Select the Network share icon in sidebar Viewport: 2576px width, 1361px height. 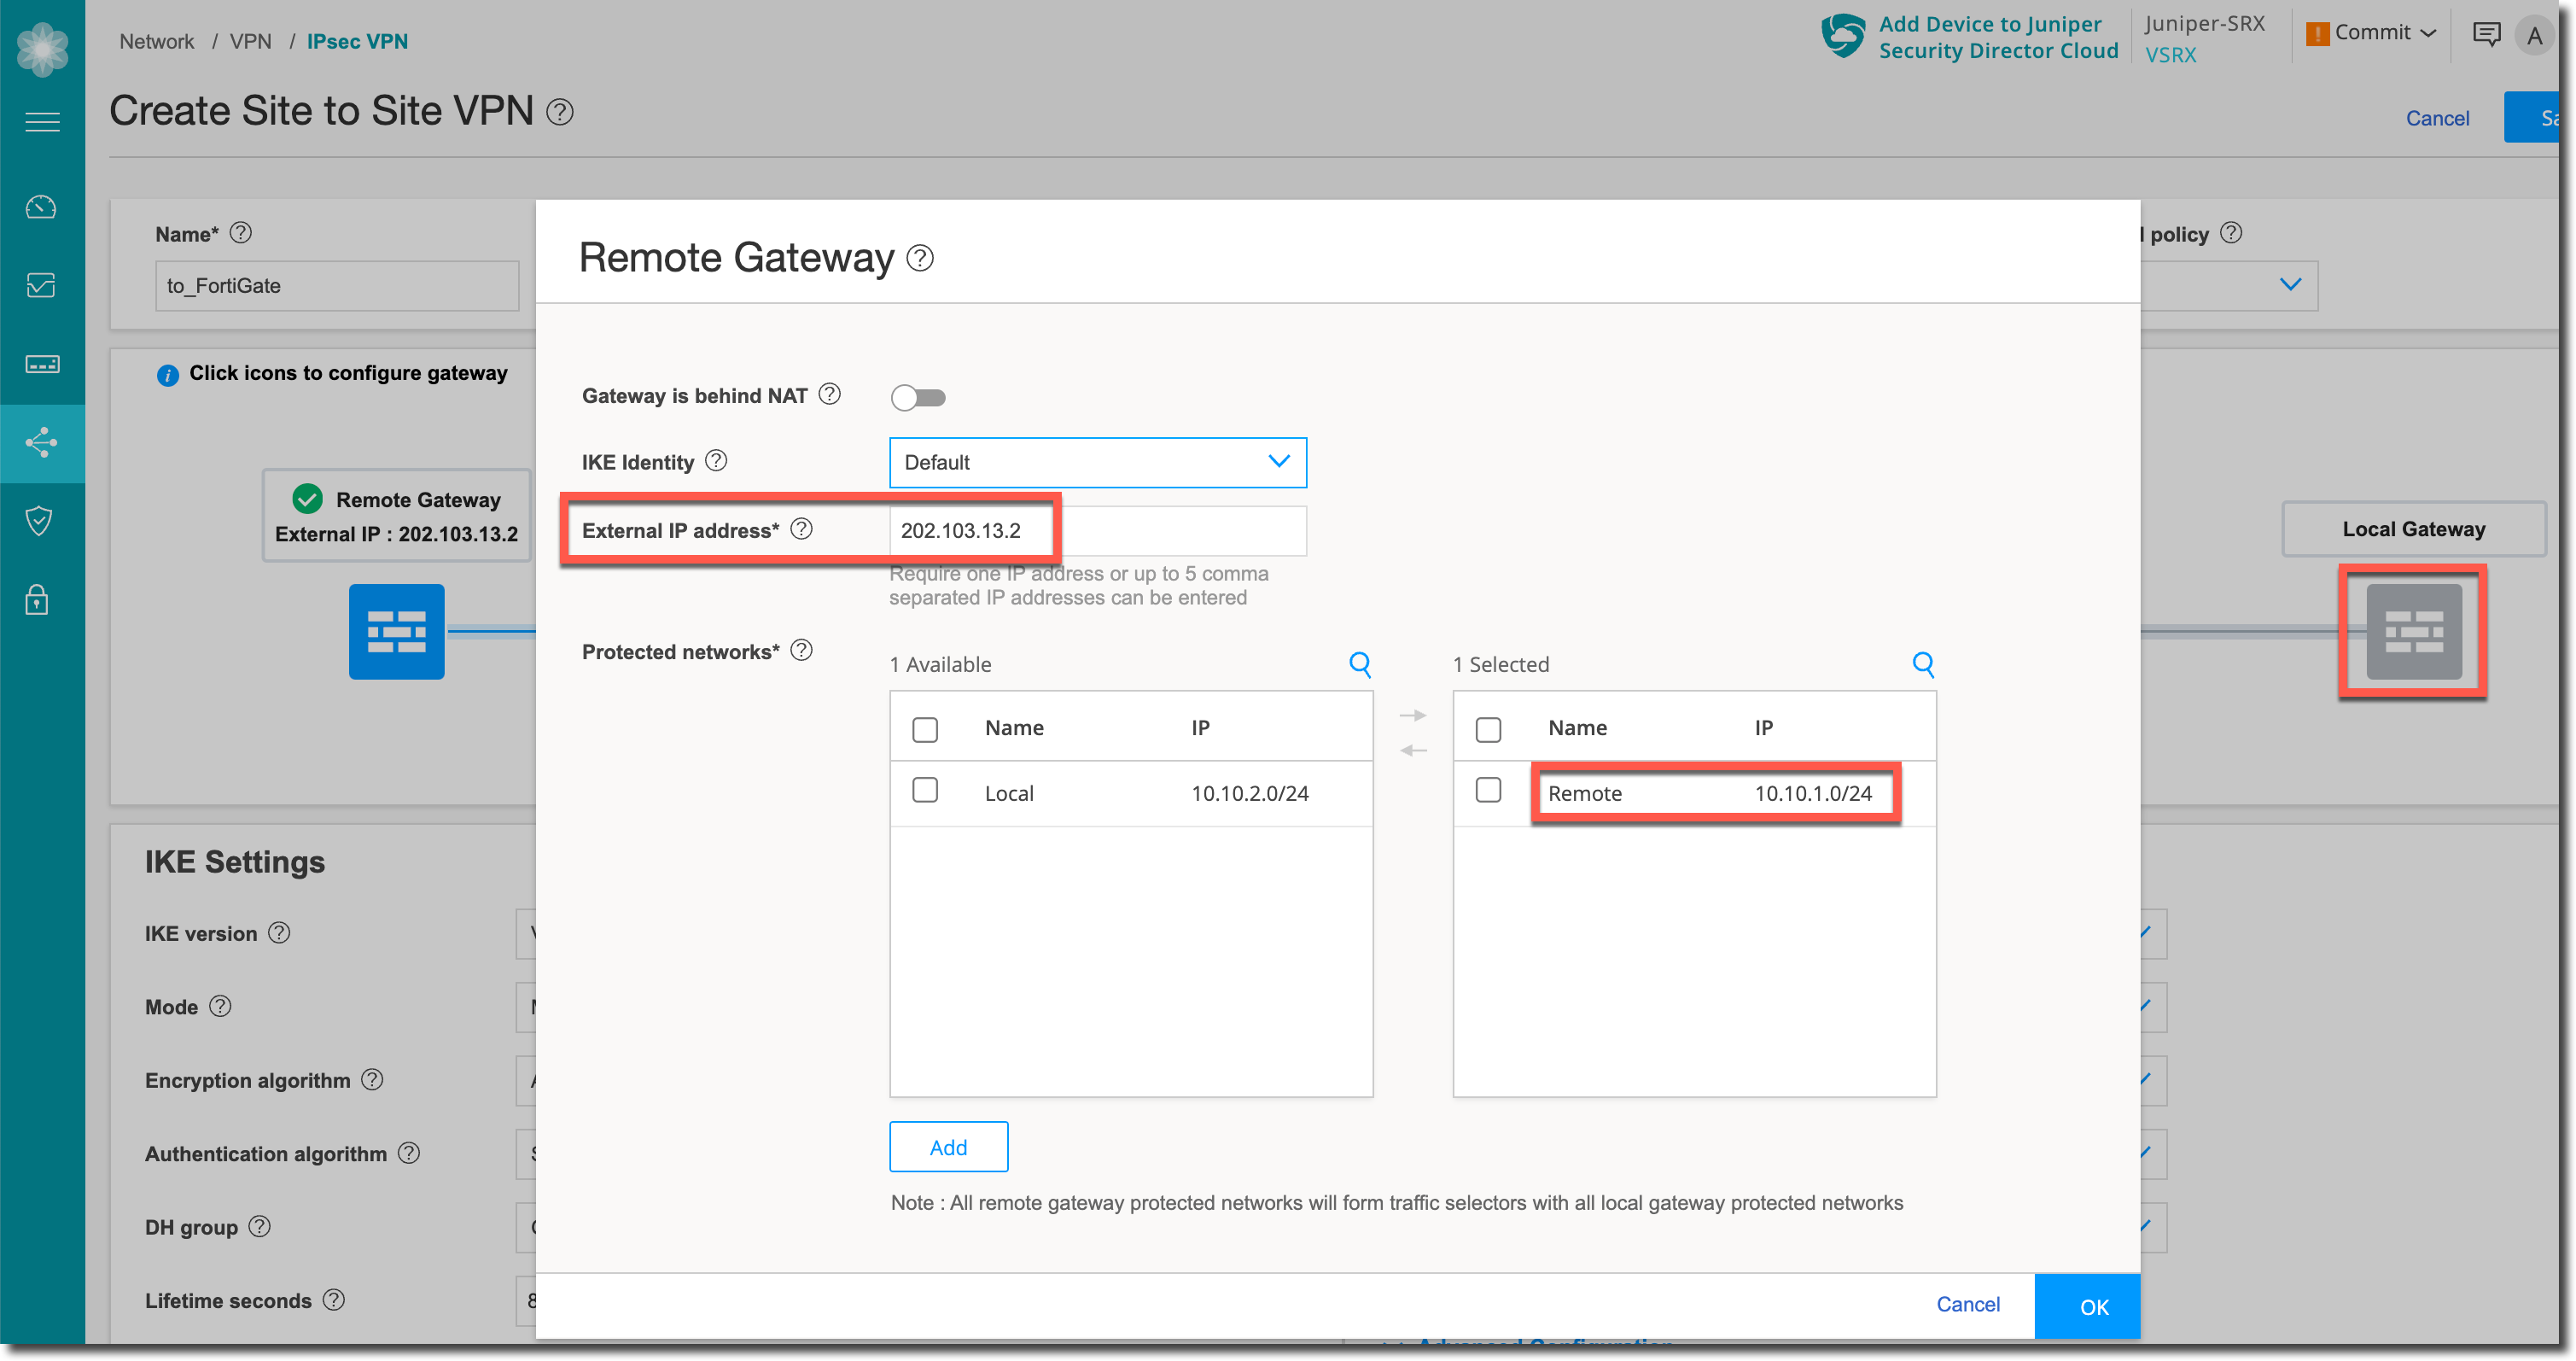click(x=42, y=442)
